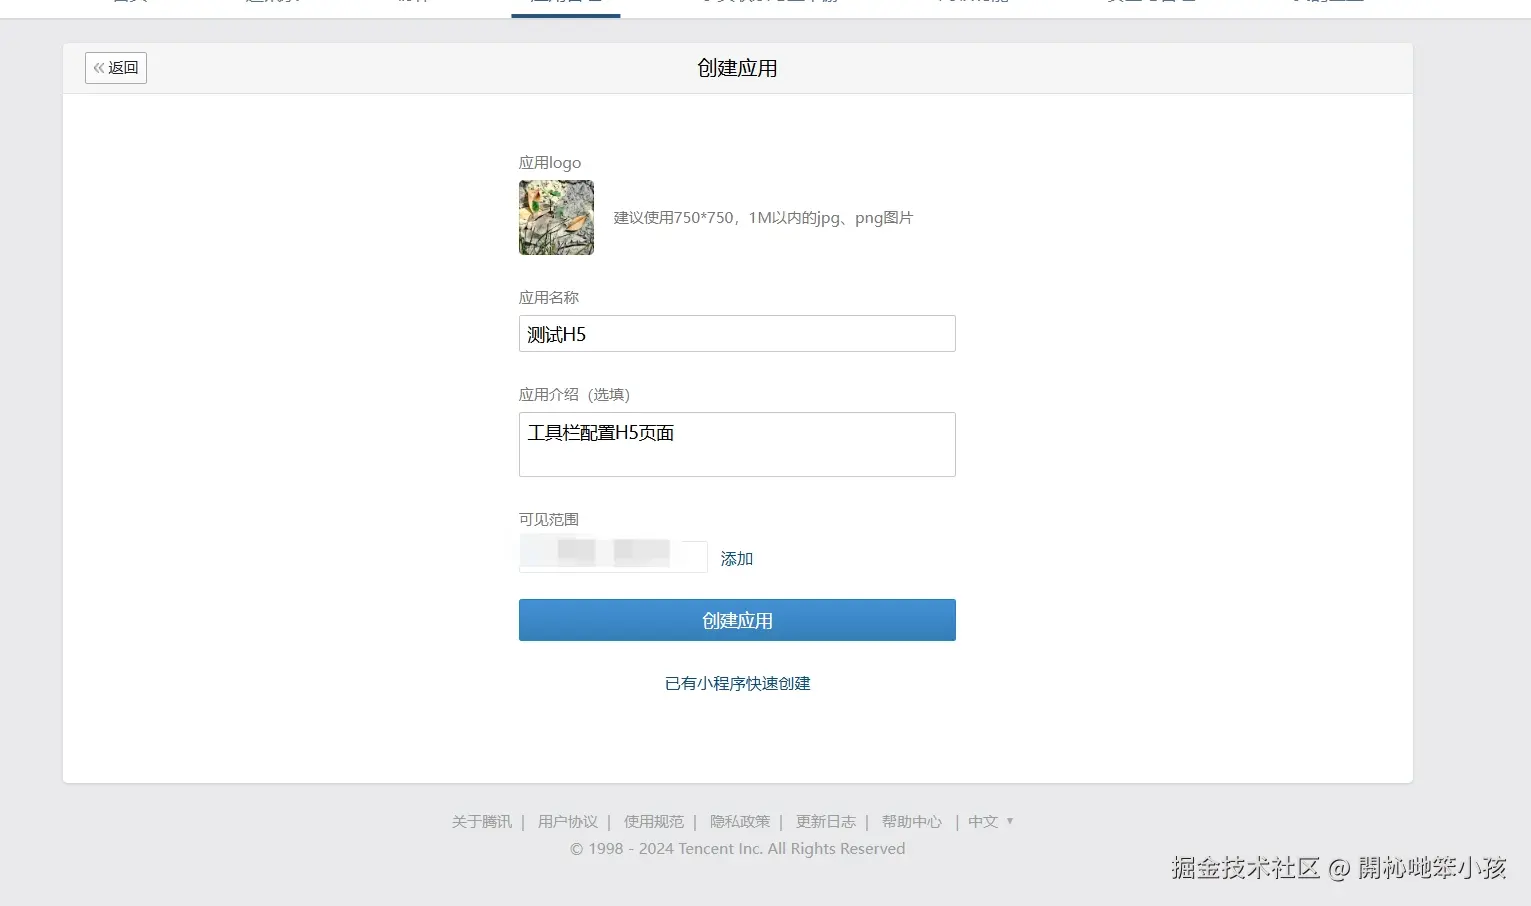Viewport: 1531px width, 906px height.
Task: Click the « back arrow icon
Action: click(x=97, y=68)
